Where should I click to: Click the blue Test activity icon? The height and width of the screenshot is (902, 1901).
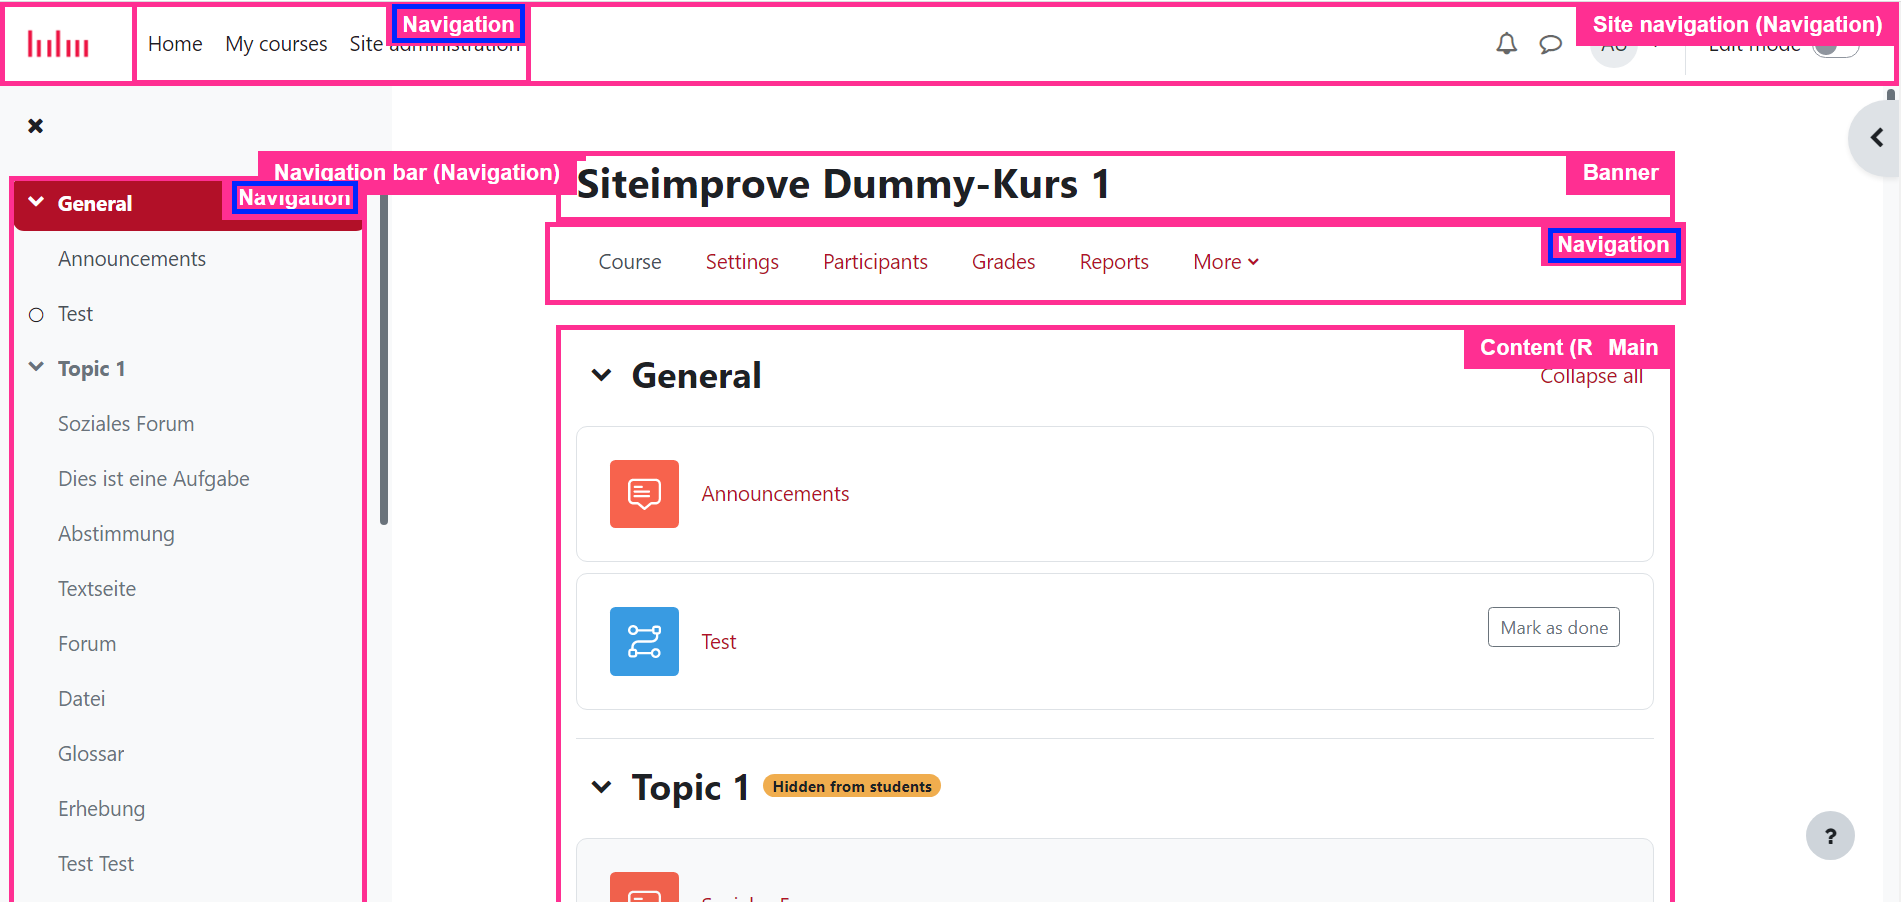click(x=644, y=641)
